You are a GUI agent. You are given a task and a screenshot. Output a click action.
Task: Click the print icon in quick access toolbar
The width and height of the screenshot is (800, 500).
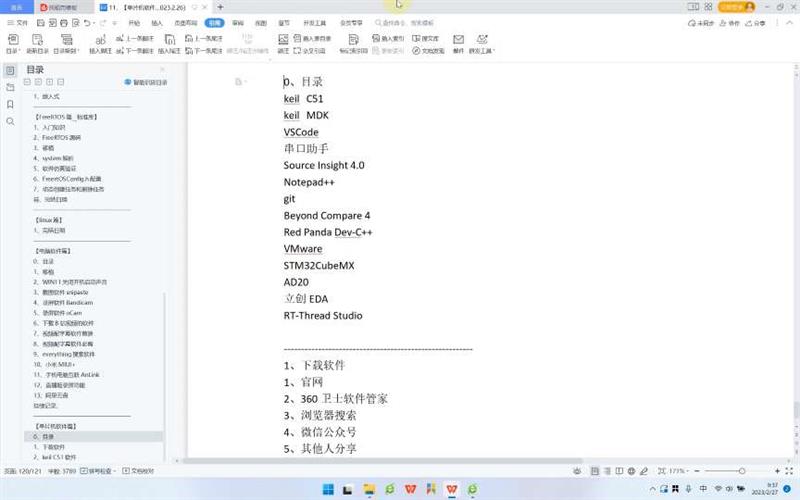pyautogui.click(x=64, y=23)
